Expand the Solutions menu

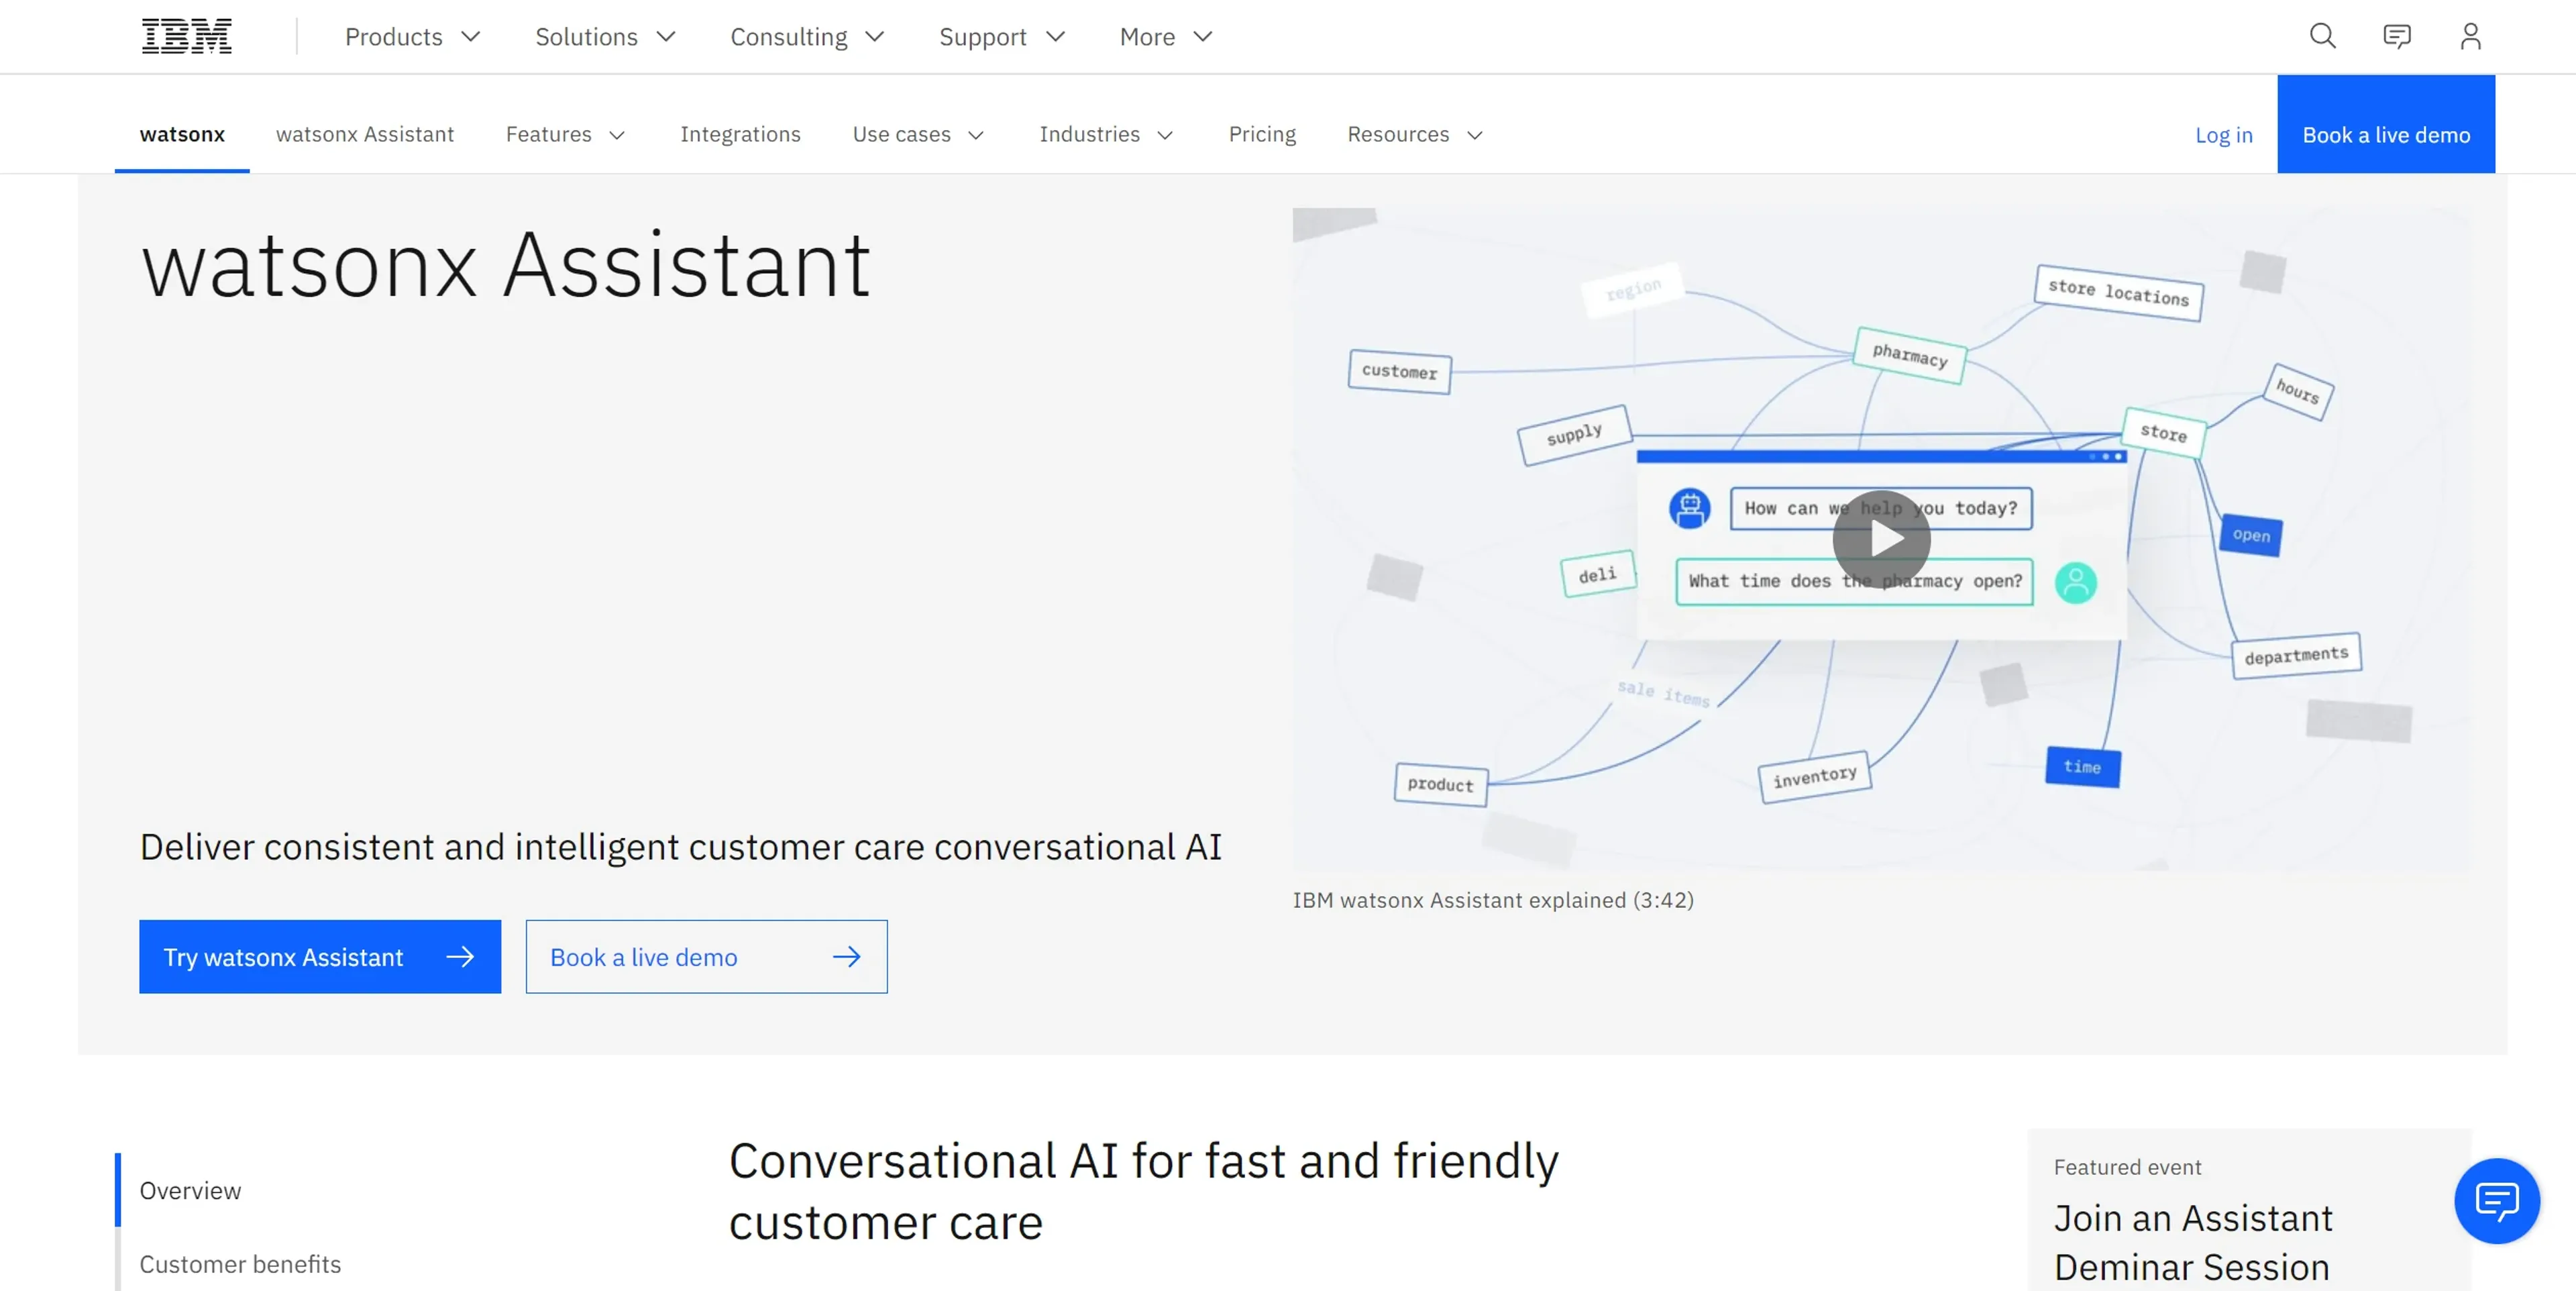coord(605,37)
